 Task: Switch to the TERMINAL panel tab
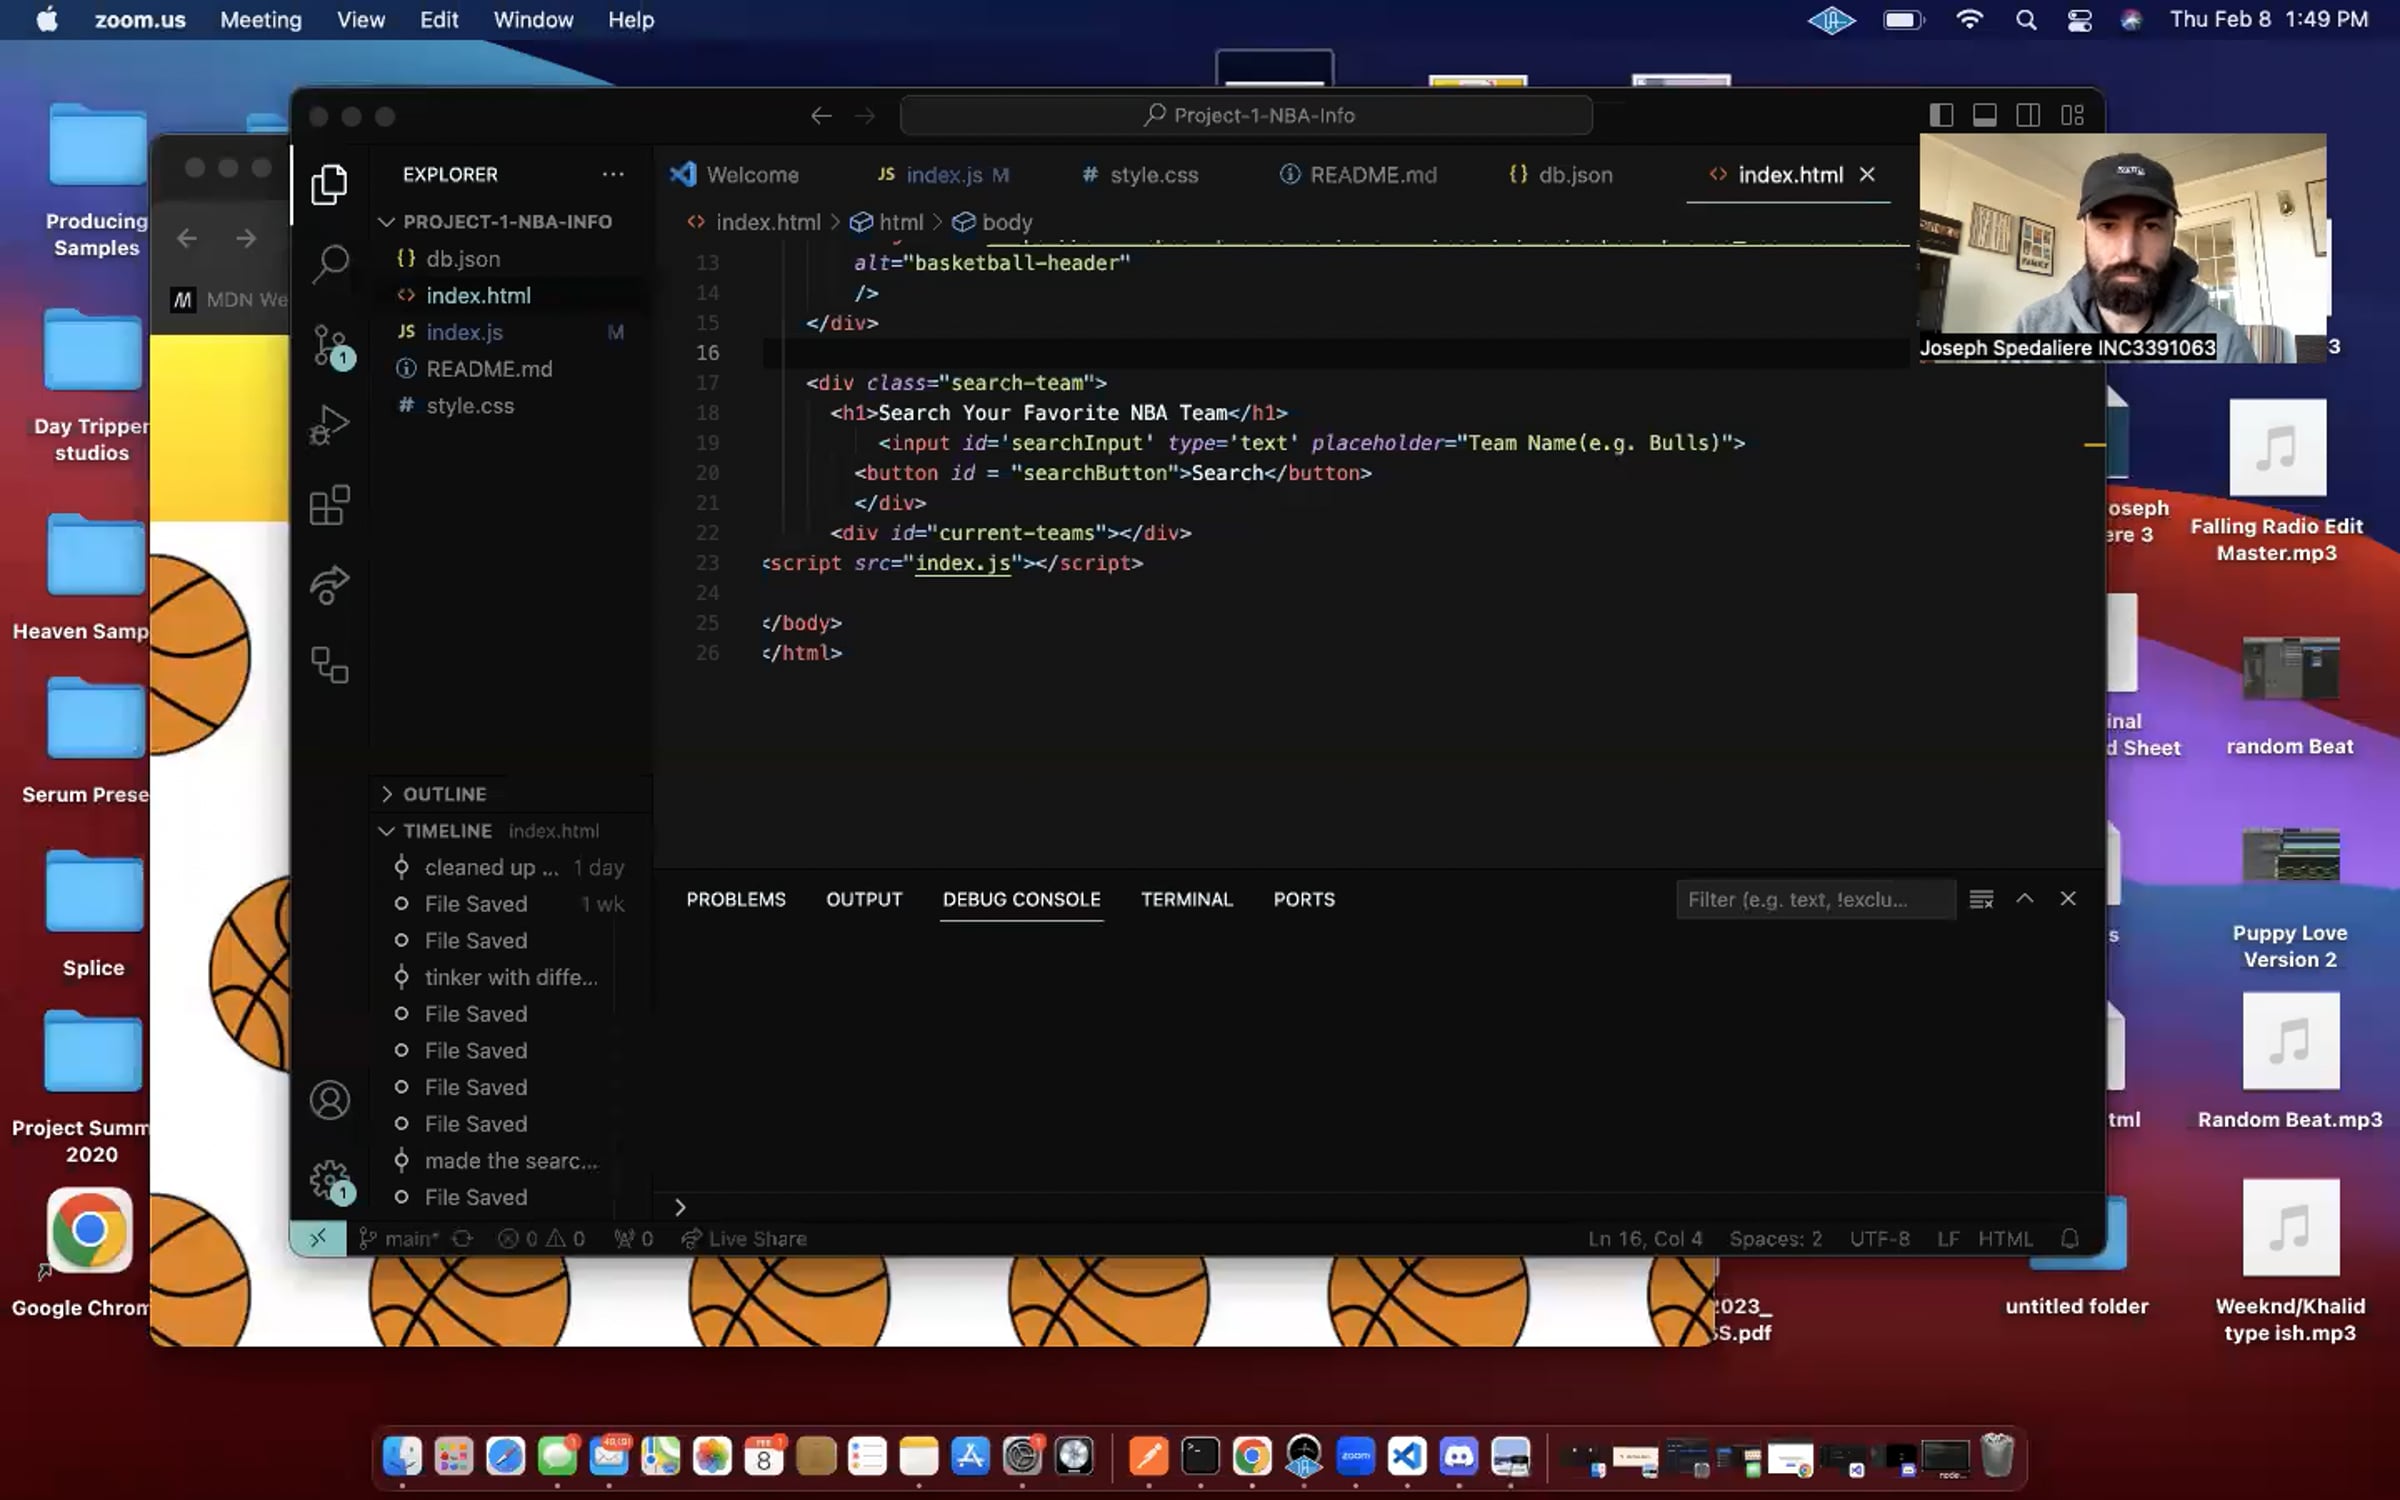pos(1186,899)
